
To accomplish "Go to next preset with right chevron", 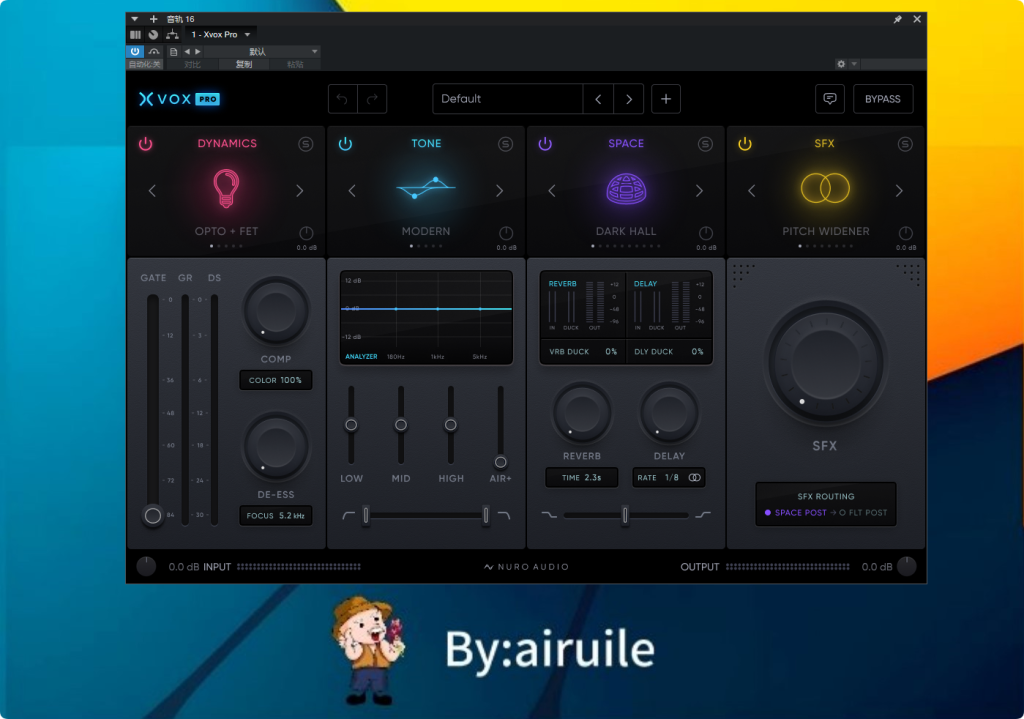I will pos(629,99).
